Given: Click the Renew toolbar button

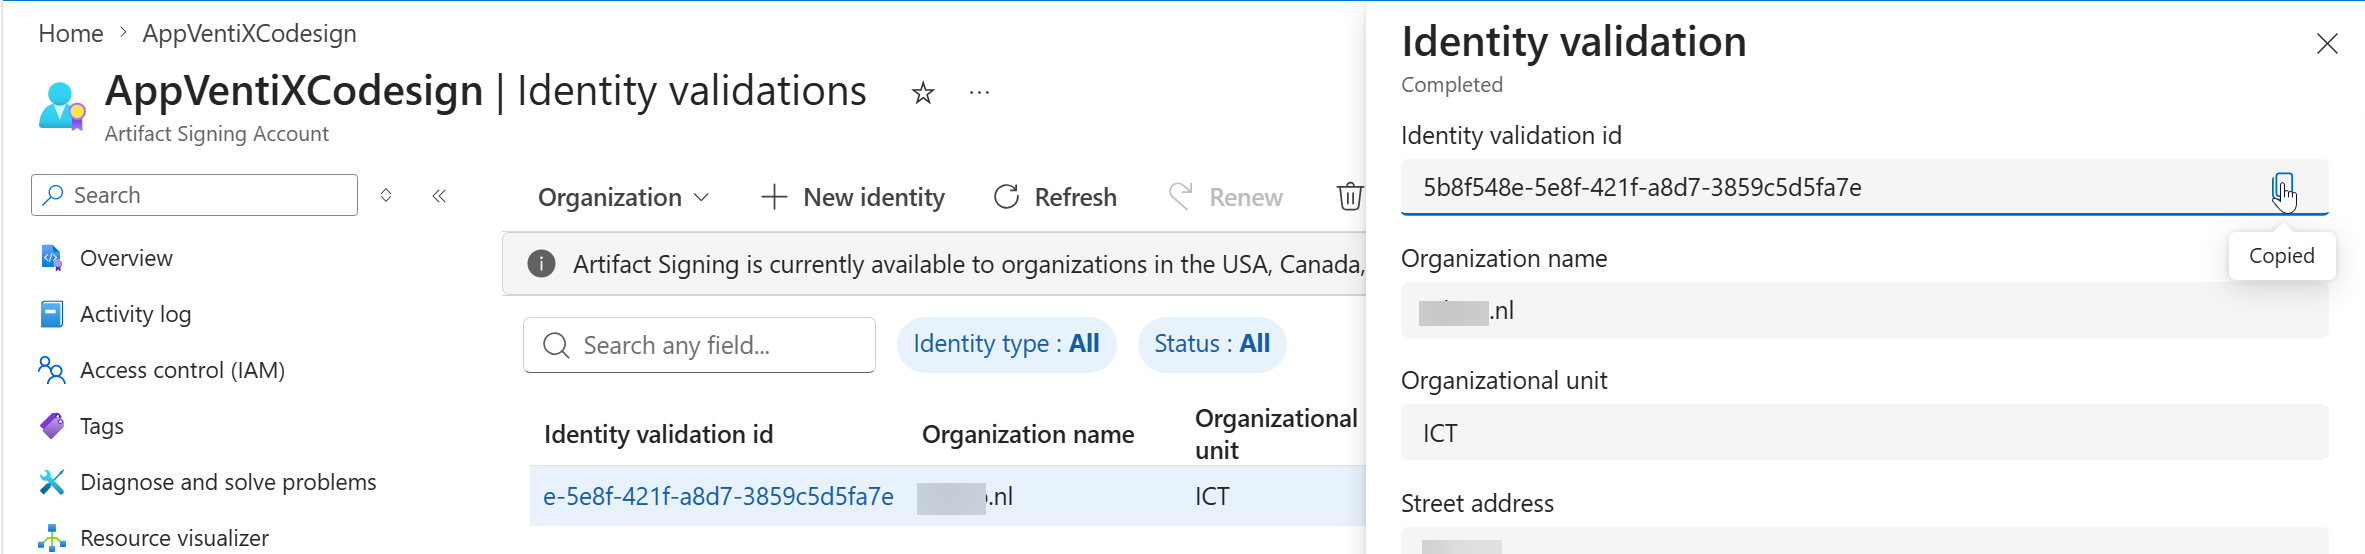Looking at the screenshot, I should pyautogui.click(x=1225, y=197).
